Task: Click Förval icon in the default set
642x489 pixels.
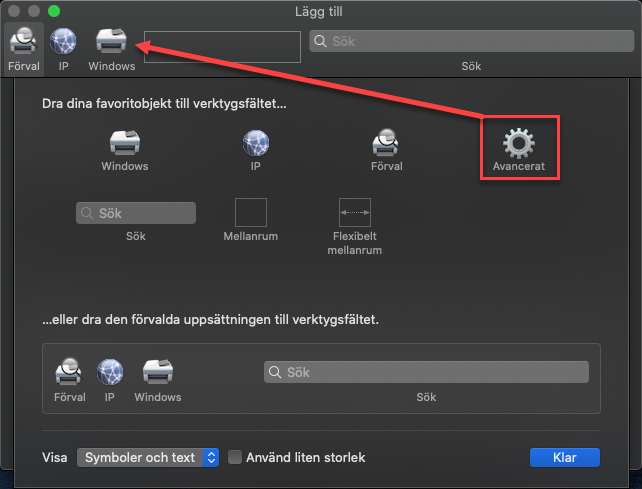Action: click(x=69, y=372)
